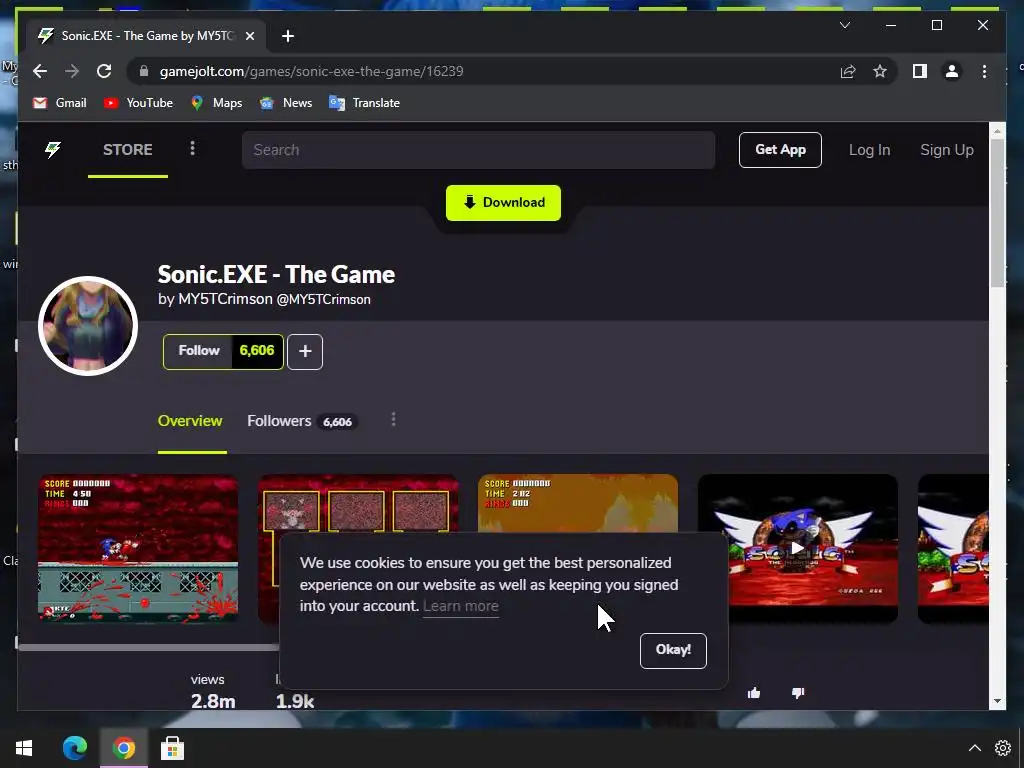Open the News bookmark
Screen dimensions: 1024x768
pos(286,103)
